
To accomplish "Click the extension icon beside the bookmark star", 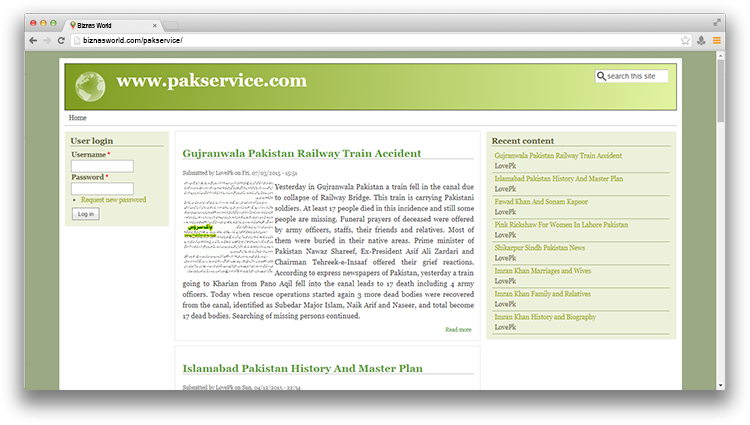I will click(701, 40).
